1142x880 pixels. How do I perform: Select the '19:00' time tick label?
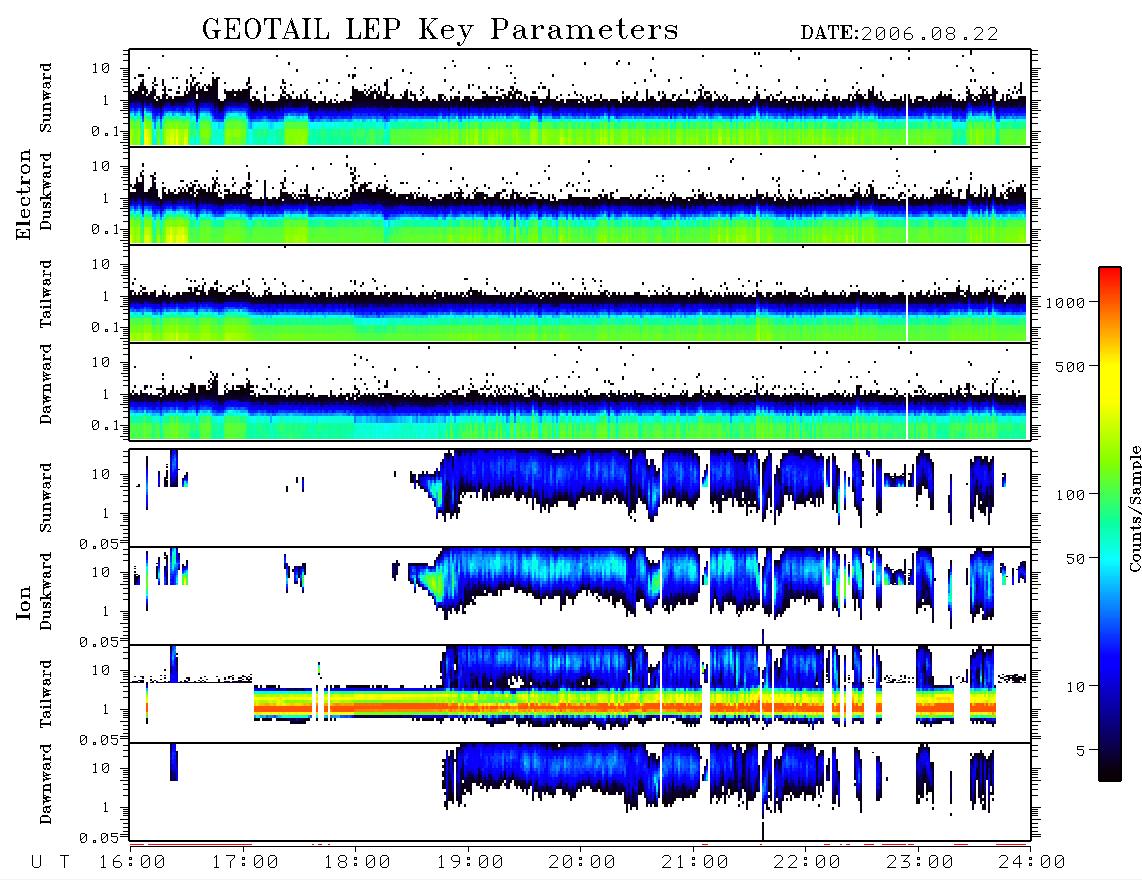pos(470,863)
